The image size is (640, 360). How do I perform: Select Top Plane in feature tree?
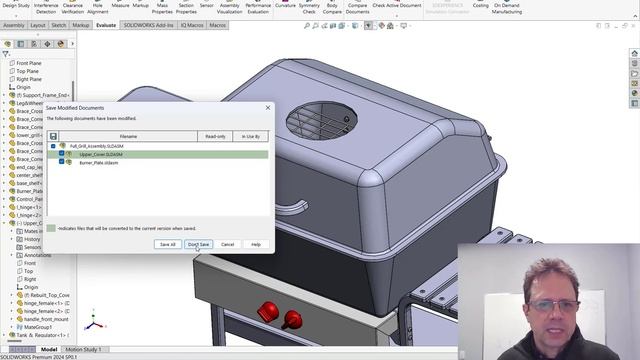point(27,71)
